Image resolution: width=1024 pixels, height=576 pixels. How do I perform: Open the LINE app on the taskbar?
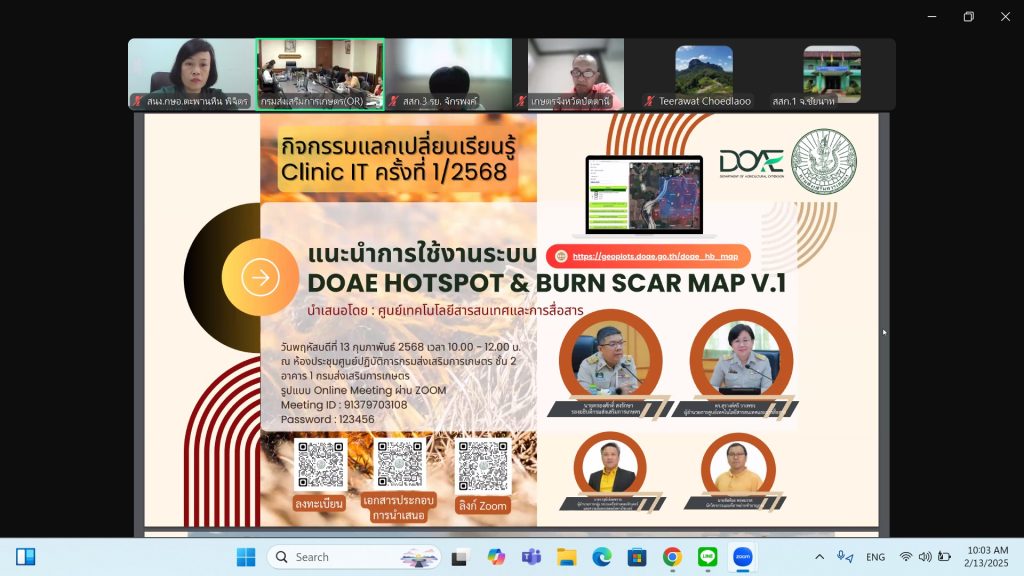pos(708,557)
